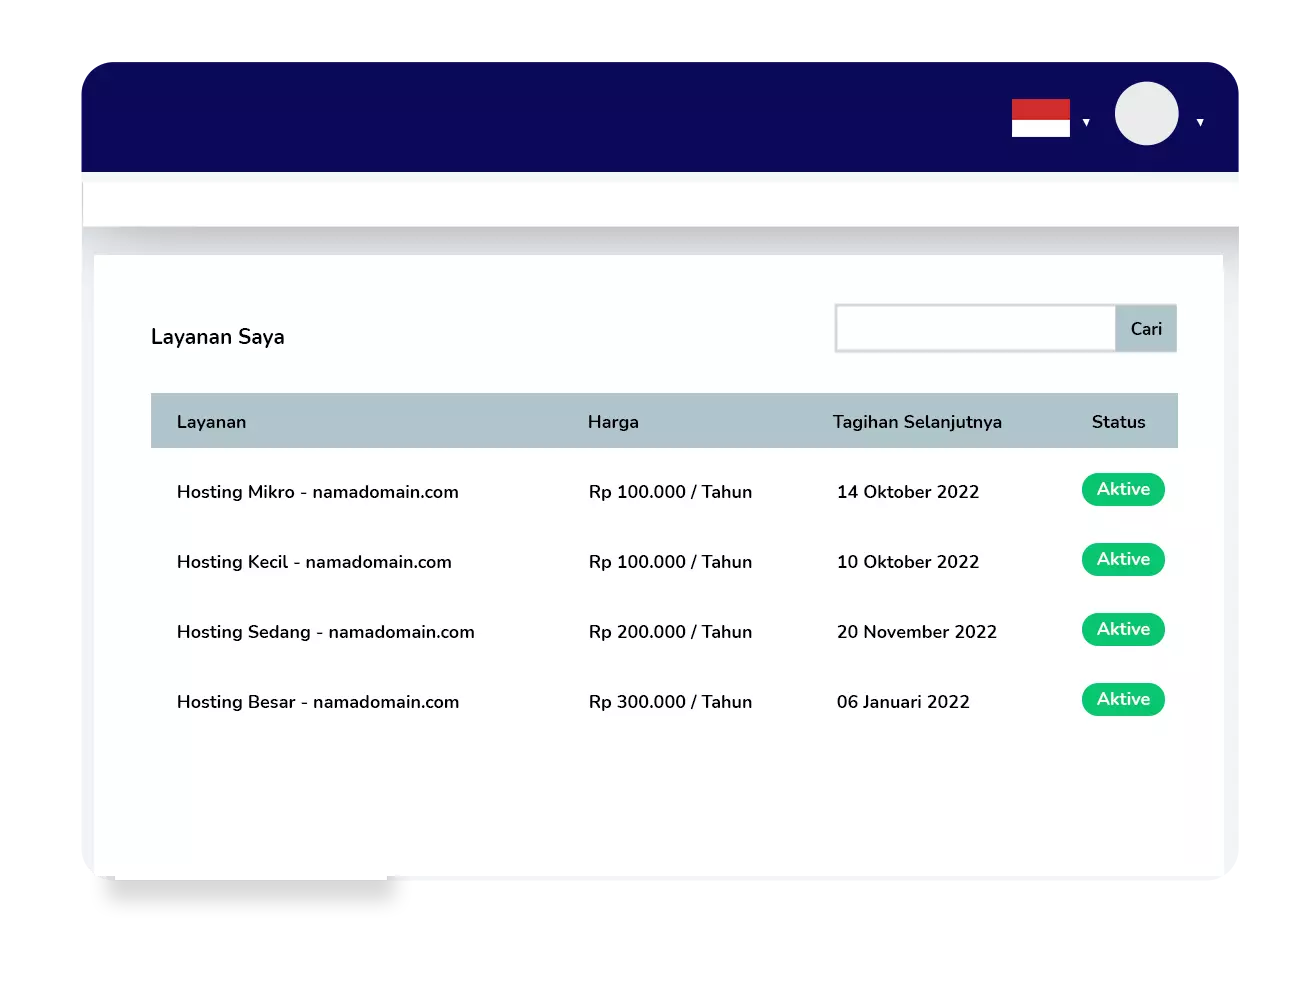
Task: Open the language dropdown arrow beside the flag
Action: click(x=1086, y=123)
